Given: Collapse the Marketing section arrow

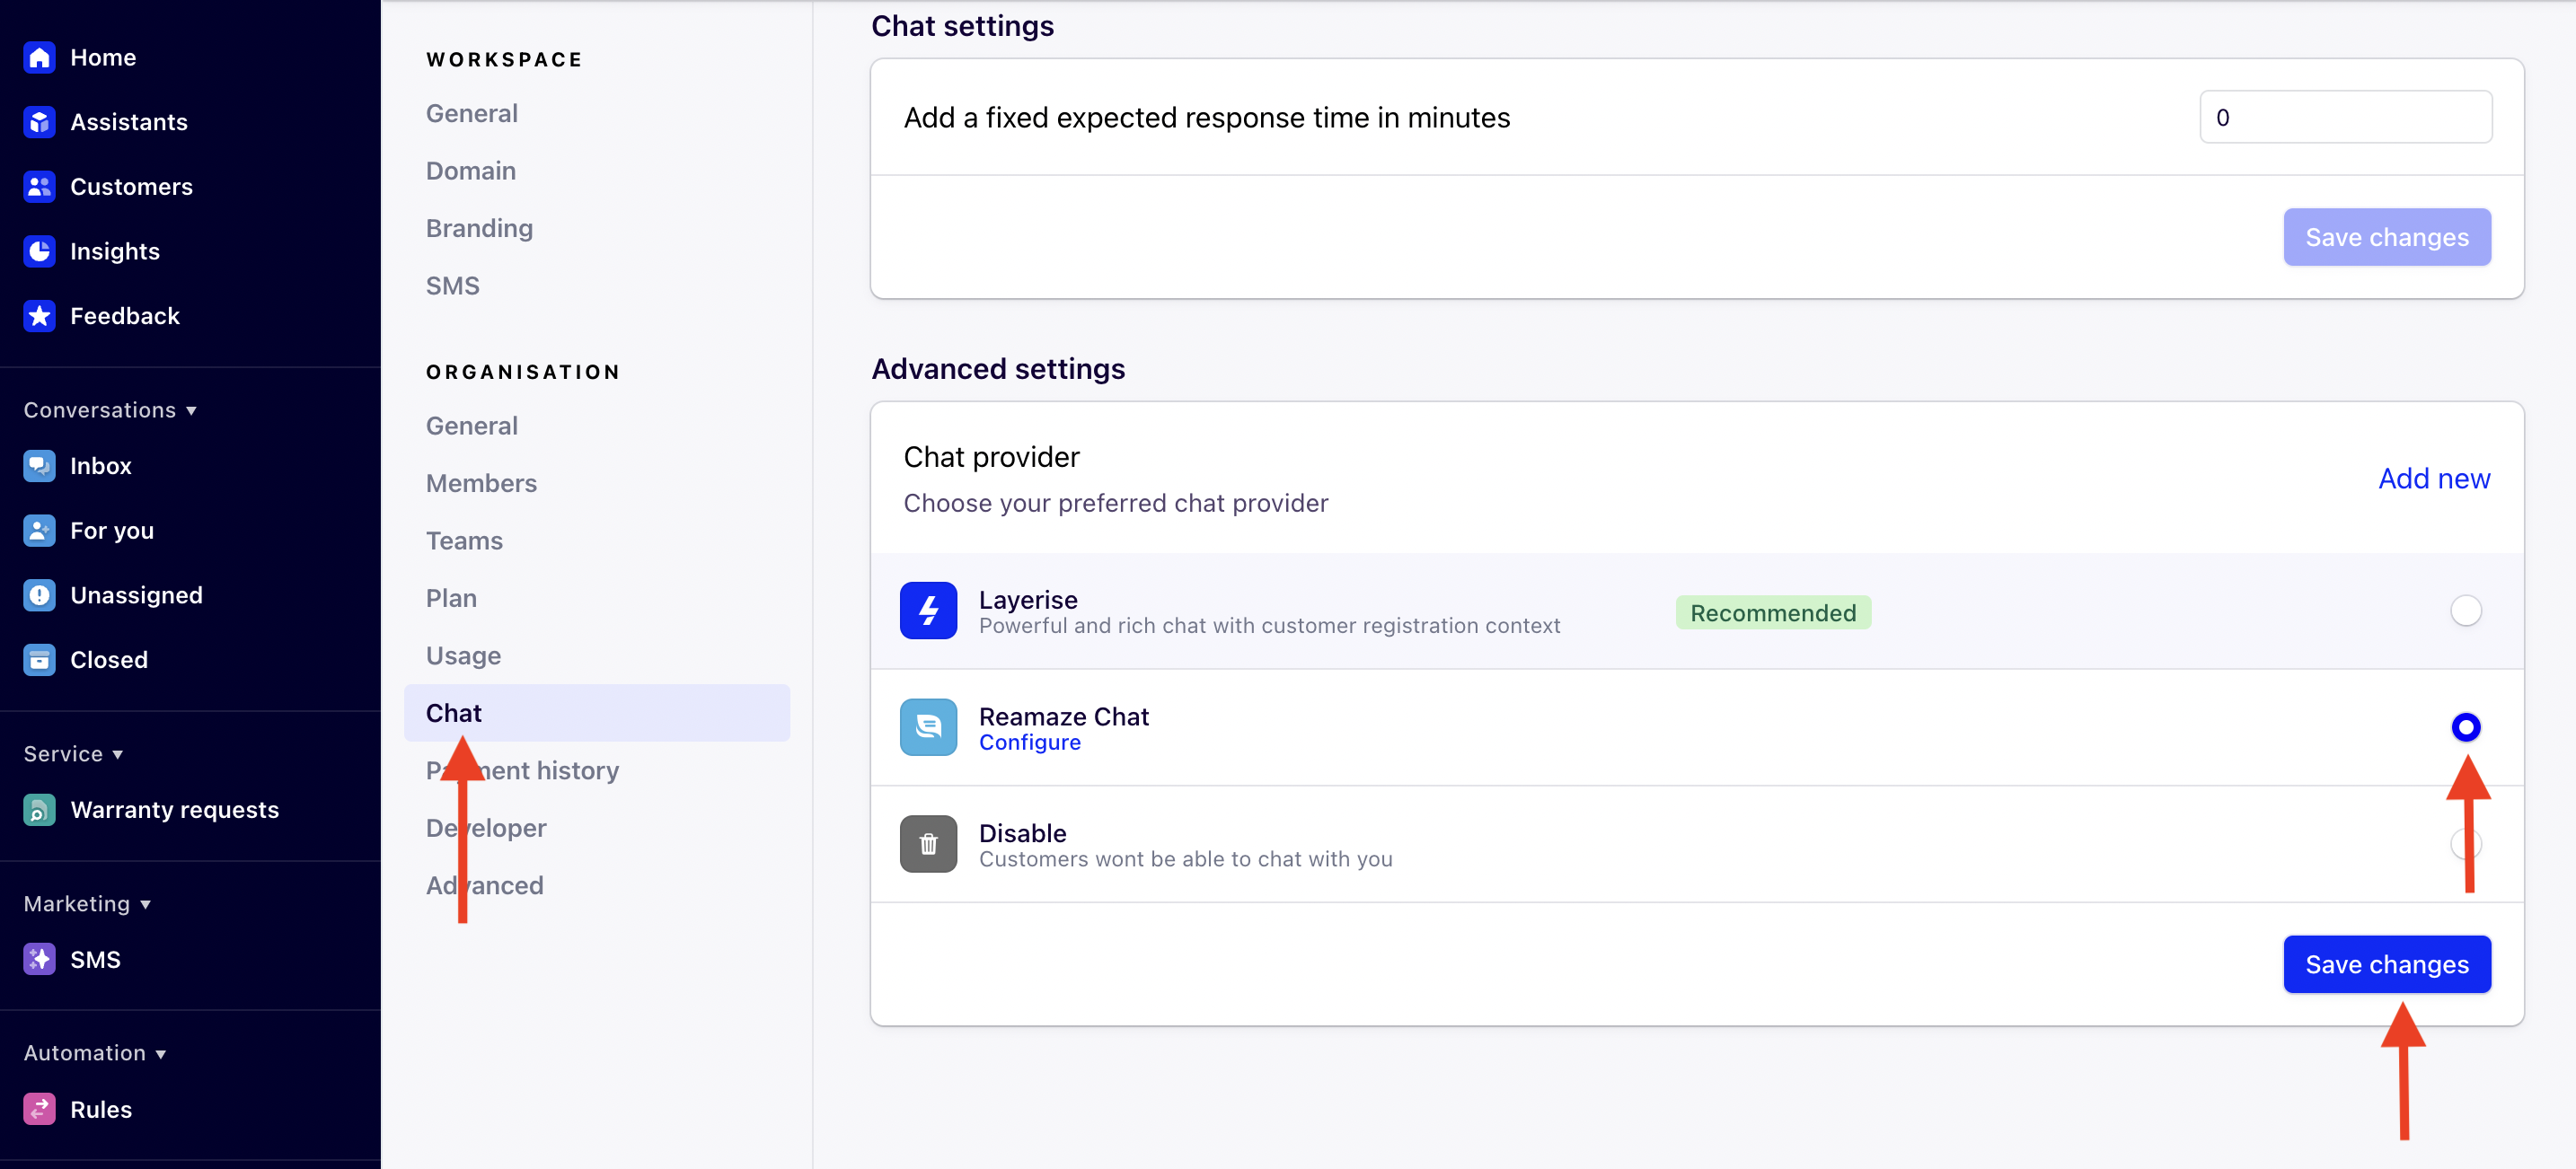Looking at the screenshot, I should pos(145,905).
